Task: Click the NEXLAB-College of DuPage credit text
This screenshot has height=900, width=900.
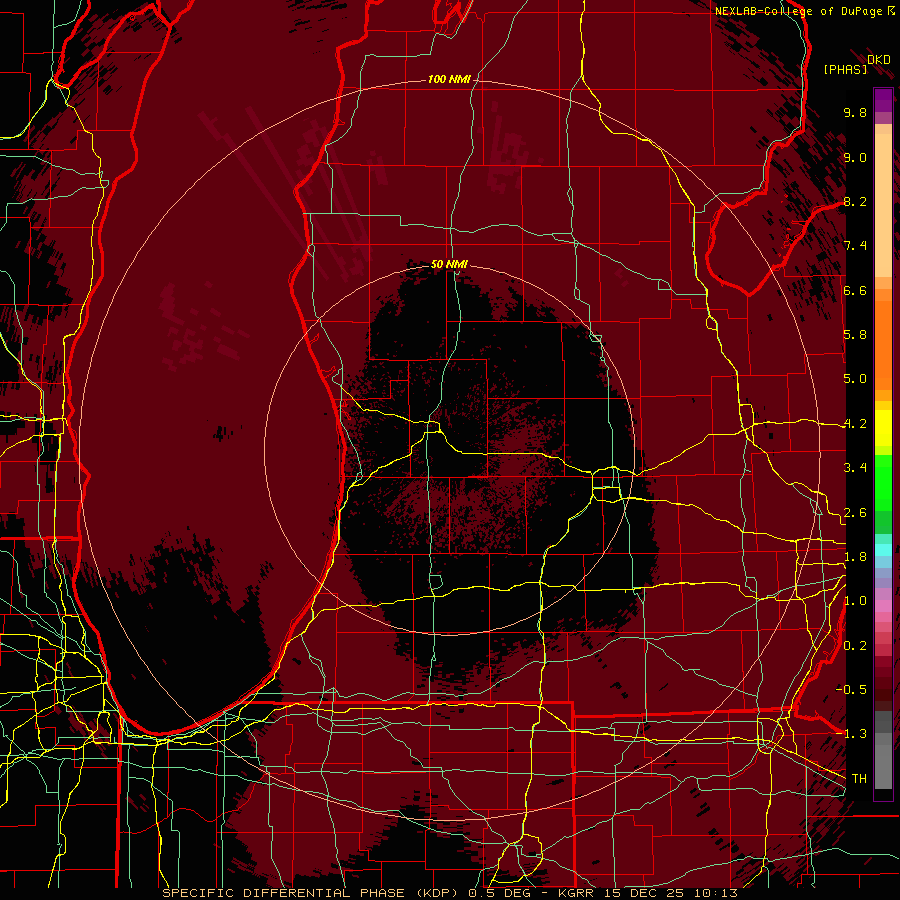Action: [x=800, y=11]
